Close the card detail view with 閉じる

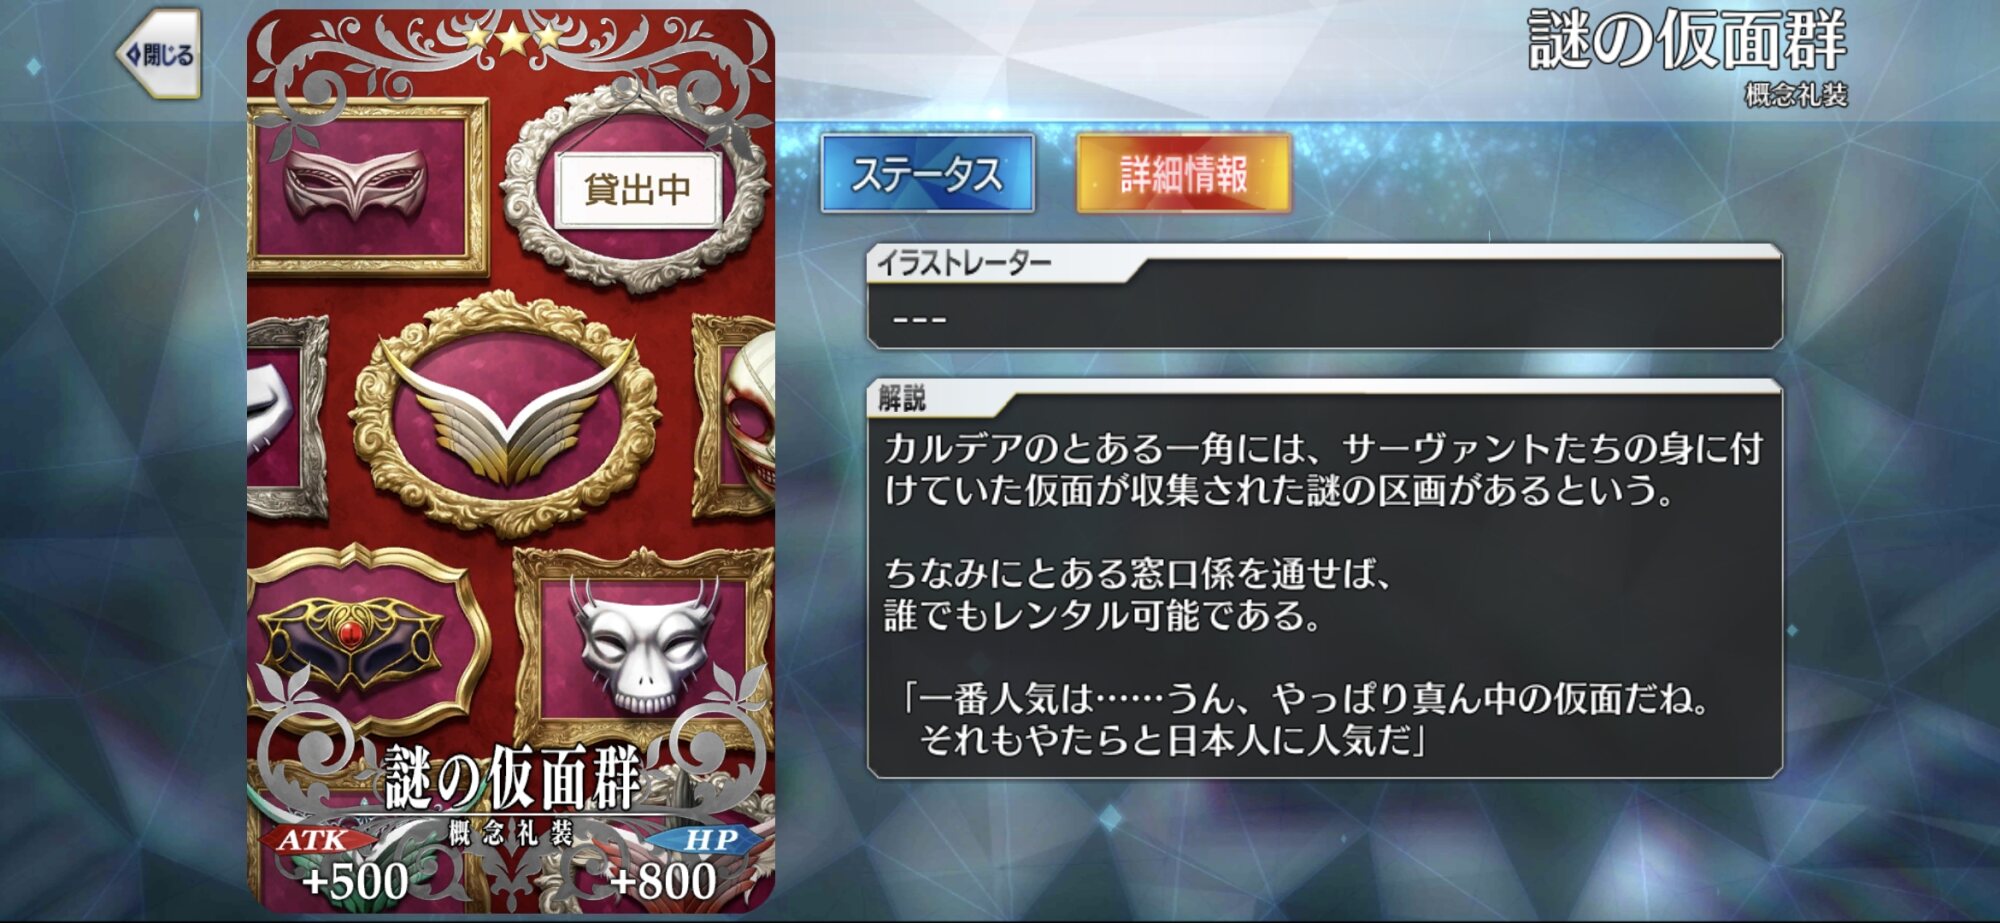point(159,54)
